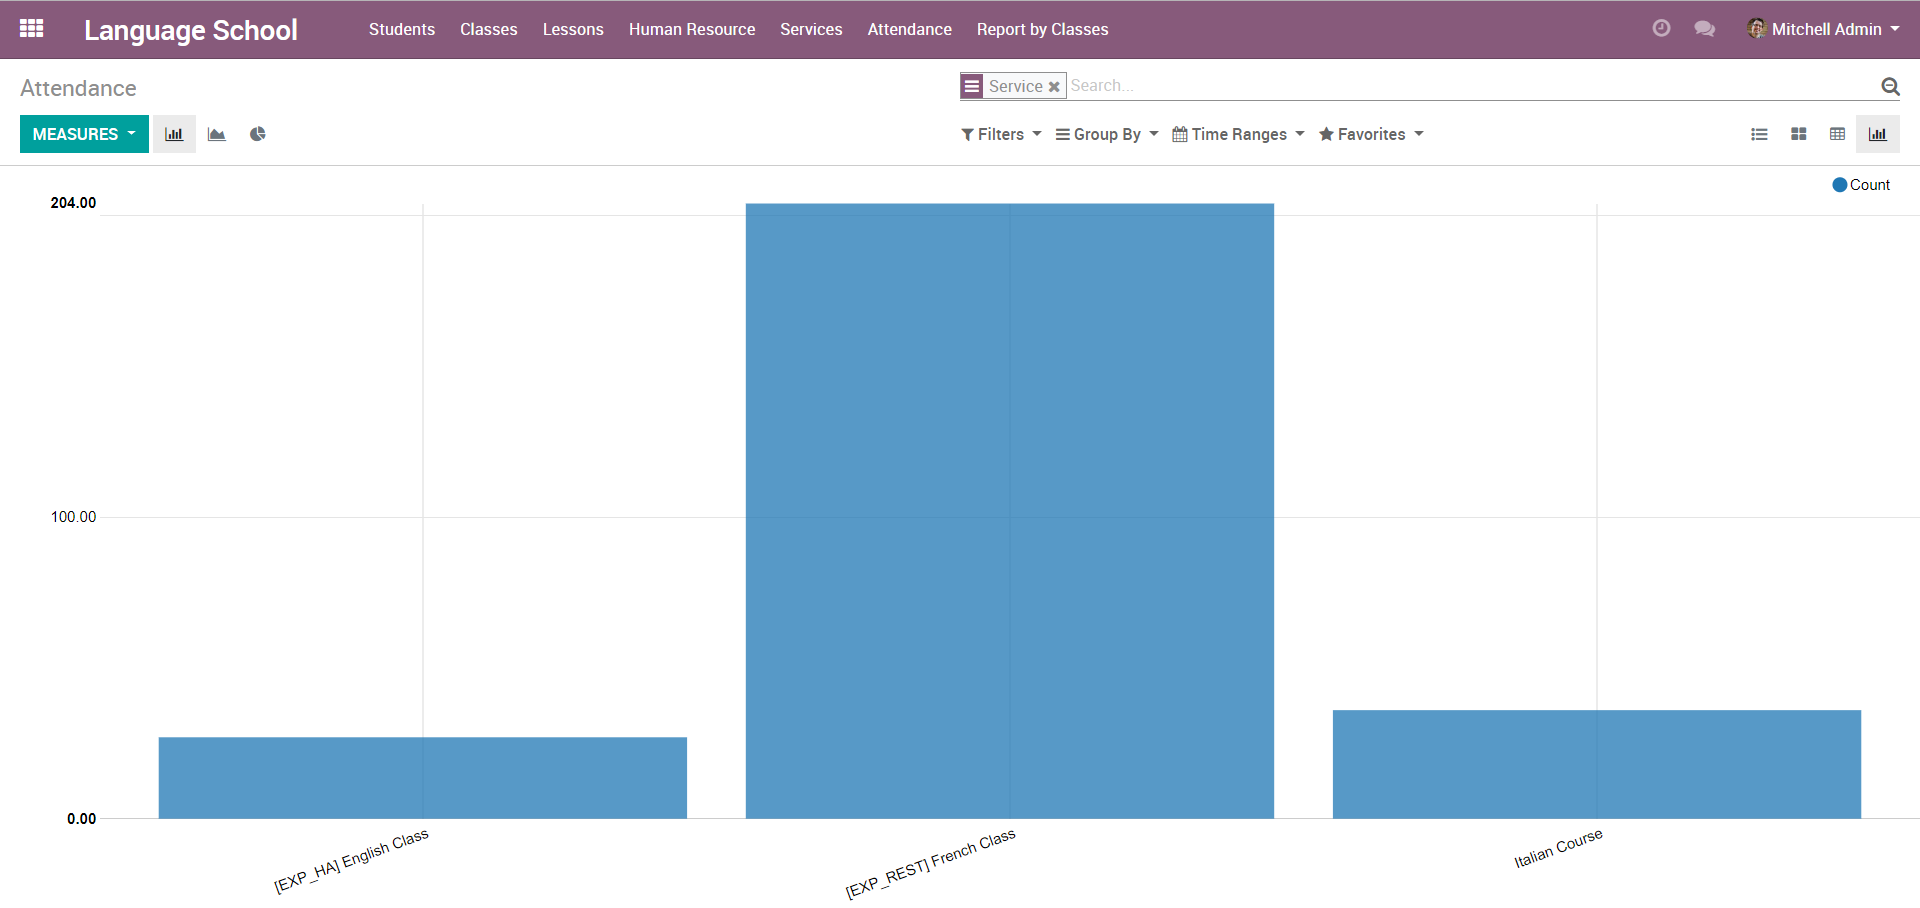Switch to kanban view
The width and height of the screenshot is (1920, 908).
[x=1798, y=134]
